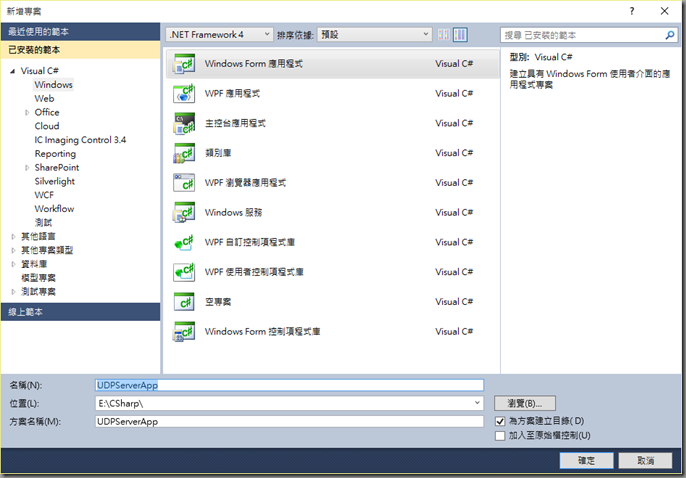The height and width of the screenshot is (478, 686).
Task: Expand the 其他專案類型 tree node
Action: 13,250
